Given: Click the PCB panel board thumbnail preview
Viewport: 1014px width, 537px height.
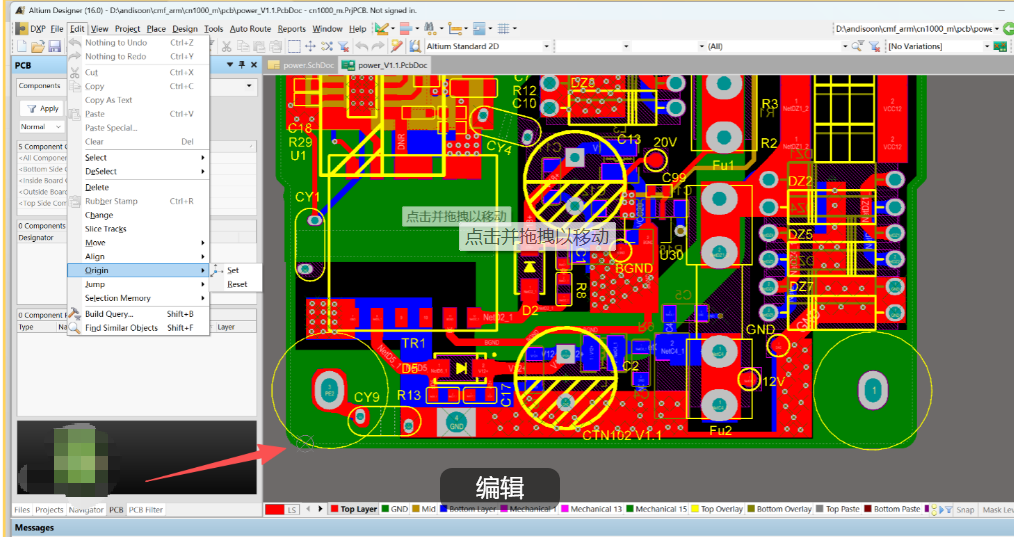Looking at the screenshot, I should pyautogui.click(x=136, y=458).
